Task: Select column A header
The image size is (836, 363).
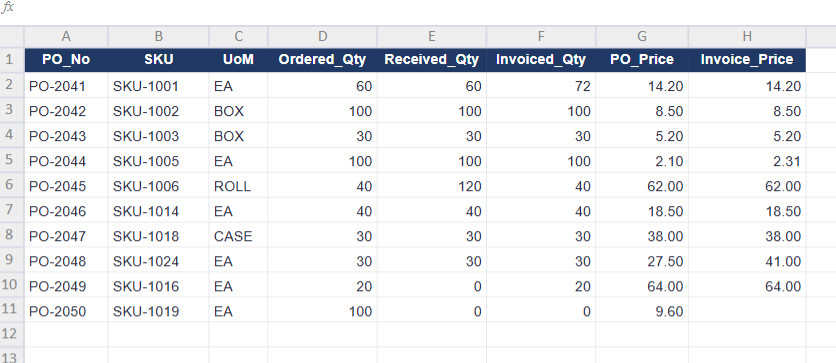Action: [x=66, y=36]
